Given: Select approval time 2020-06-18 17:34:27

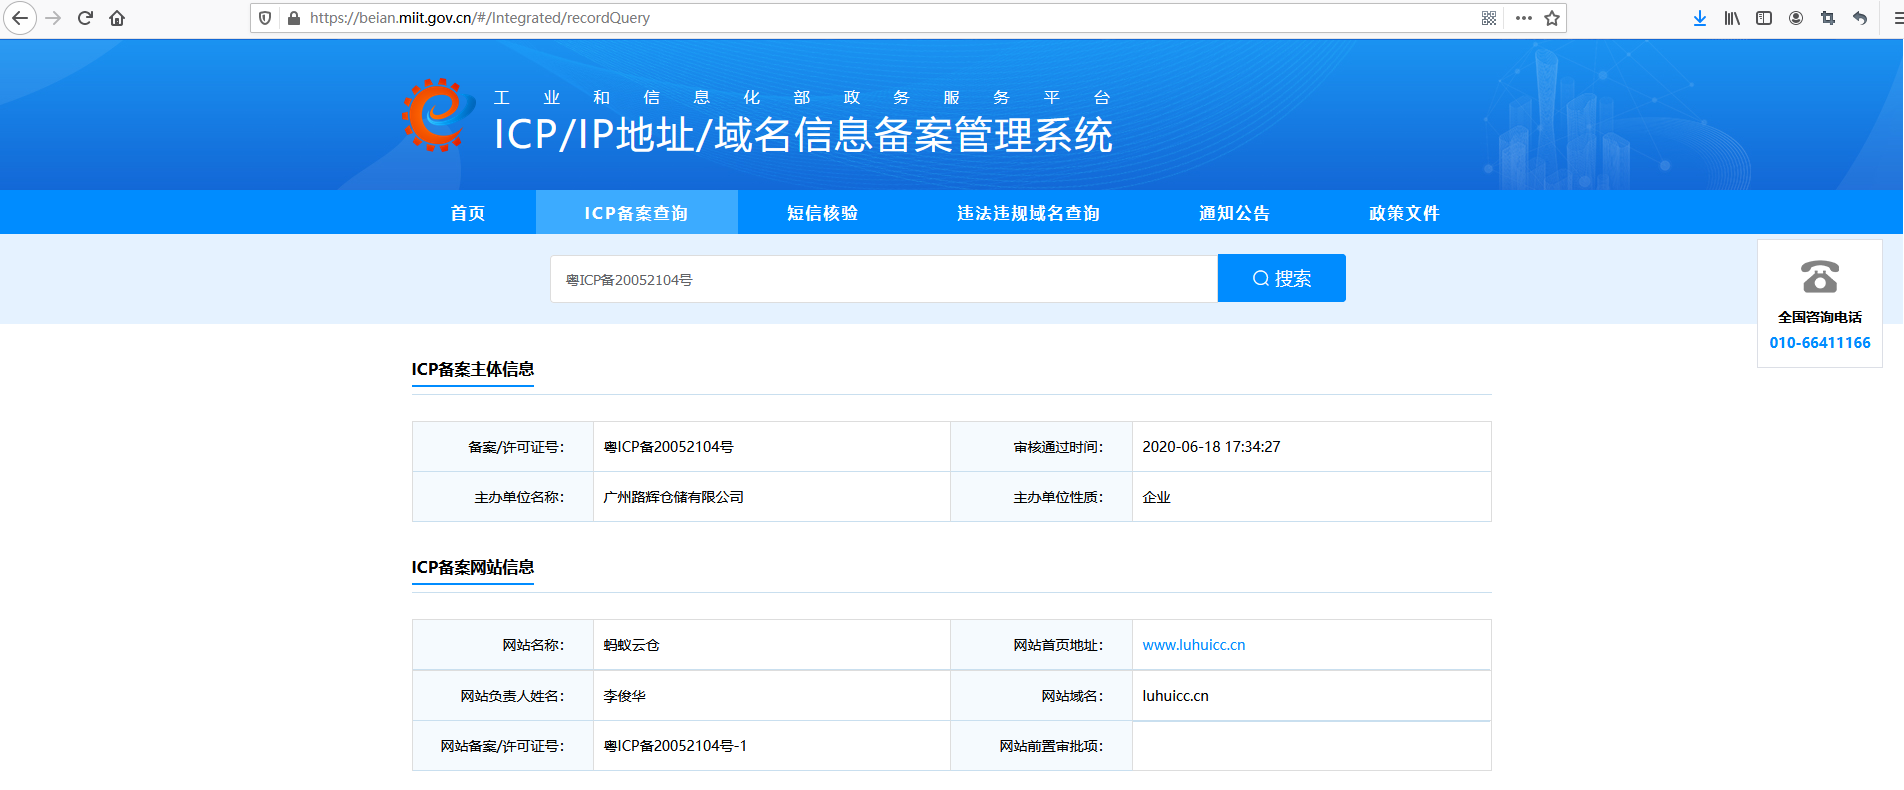Looking at the screenshot, I should (x=1211, y=447).
